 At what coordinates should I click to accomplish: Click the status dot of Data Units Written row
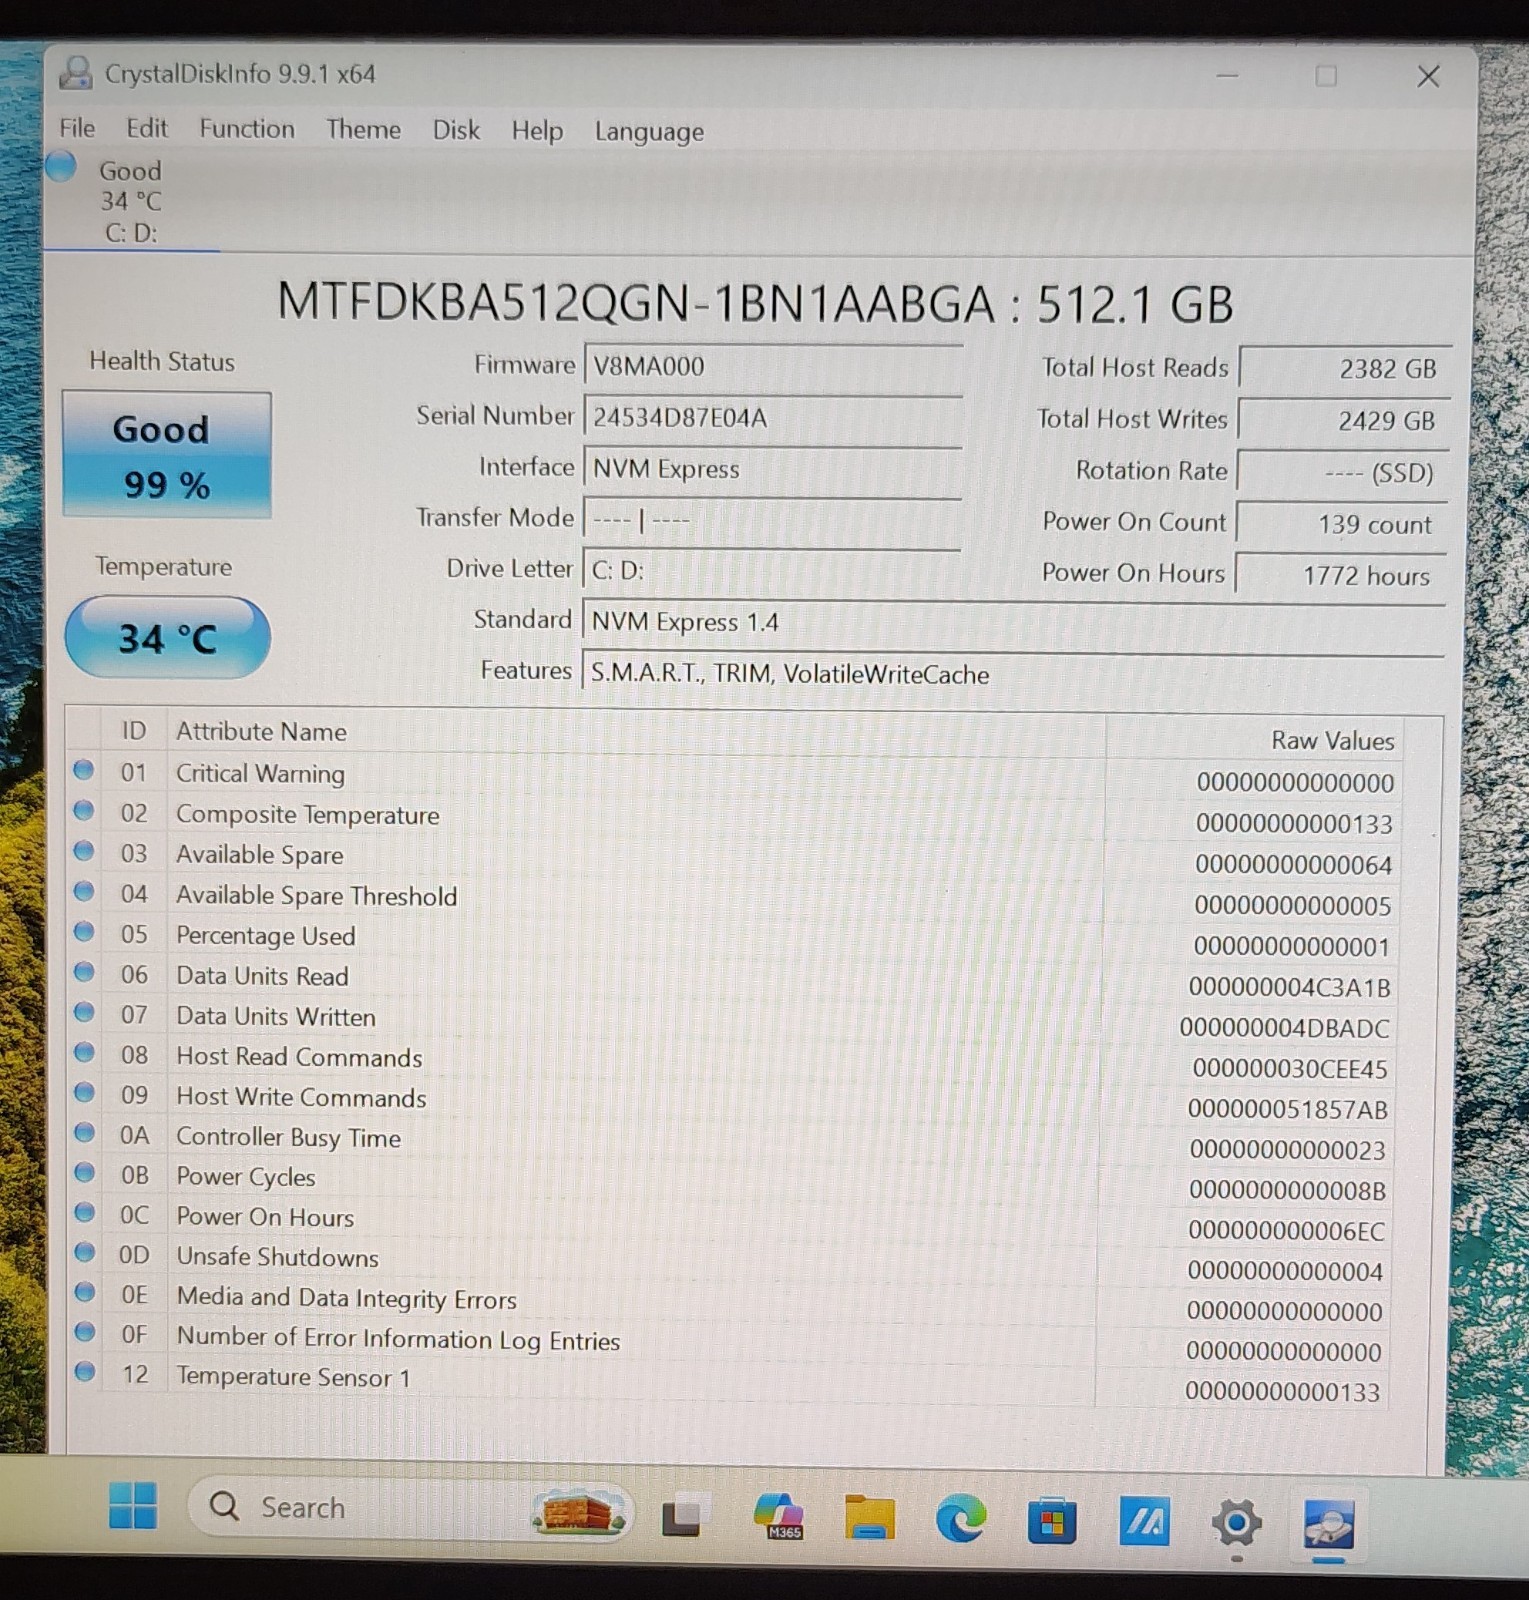(x=84, y=1012)
